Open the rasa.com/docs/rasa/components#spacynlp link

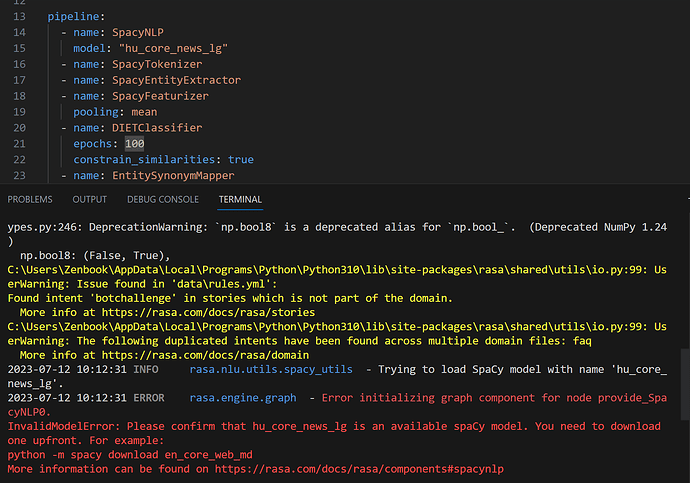pyautogui.click(x=359, y=469)
